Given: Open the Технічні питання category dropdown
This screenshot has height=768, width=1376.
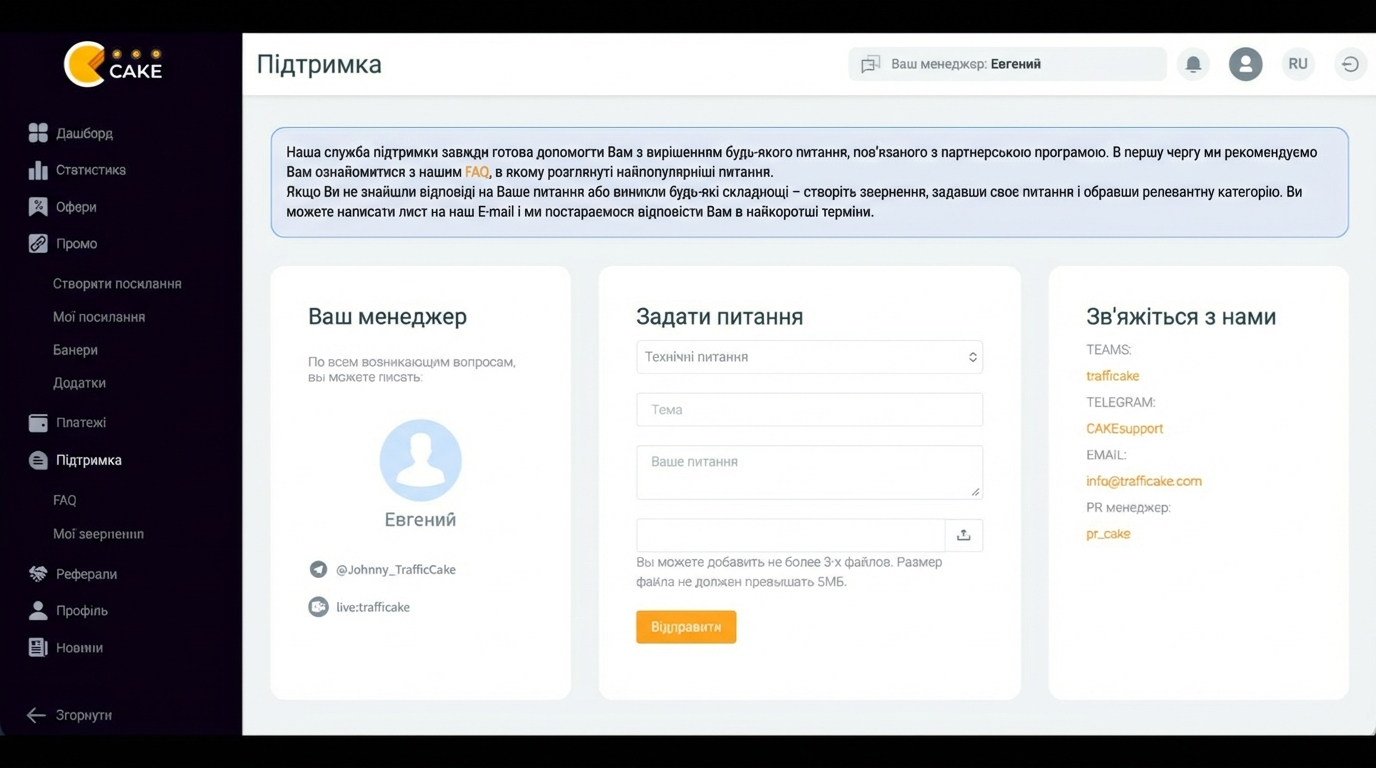Looking at the screenshot, I should point(809,357).
